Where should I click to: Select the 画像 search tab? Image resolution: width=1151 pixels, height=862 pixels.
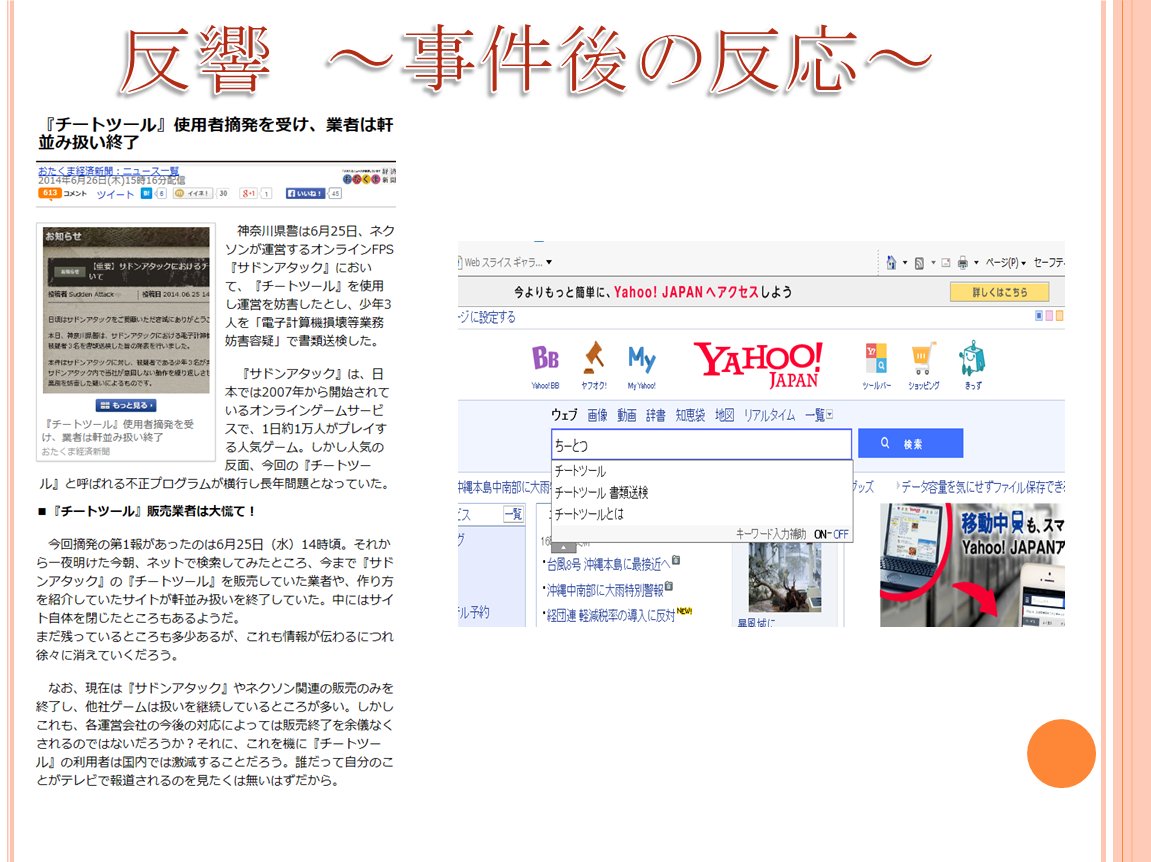(597, 415)
